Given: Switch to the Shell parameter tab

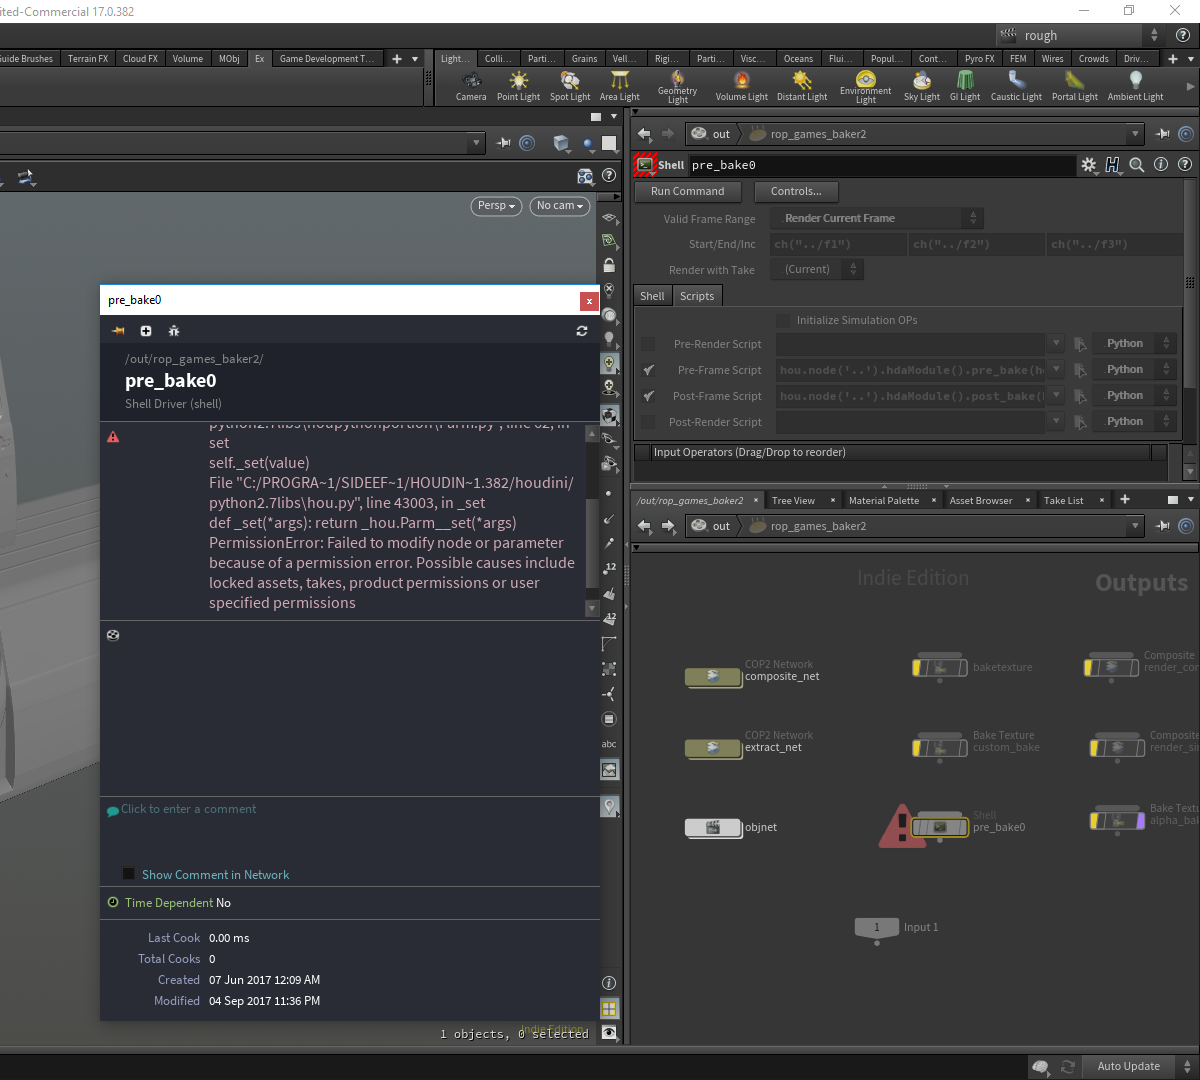Looking at the screenshot, I should click(652, 296).
